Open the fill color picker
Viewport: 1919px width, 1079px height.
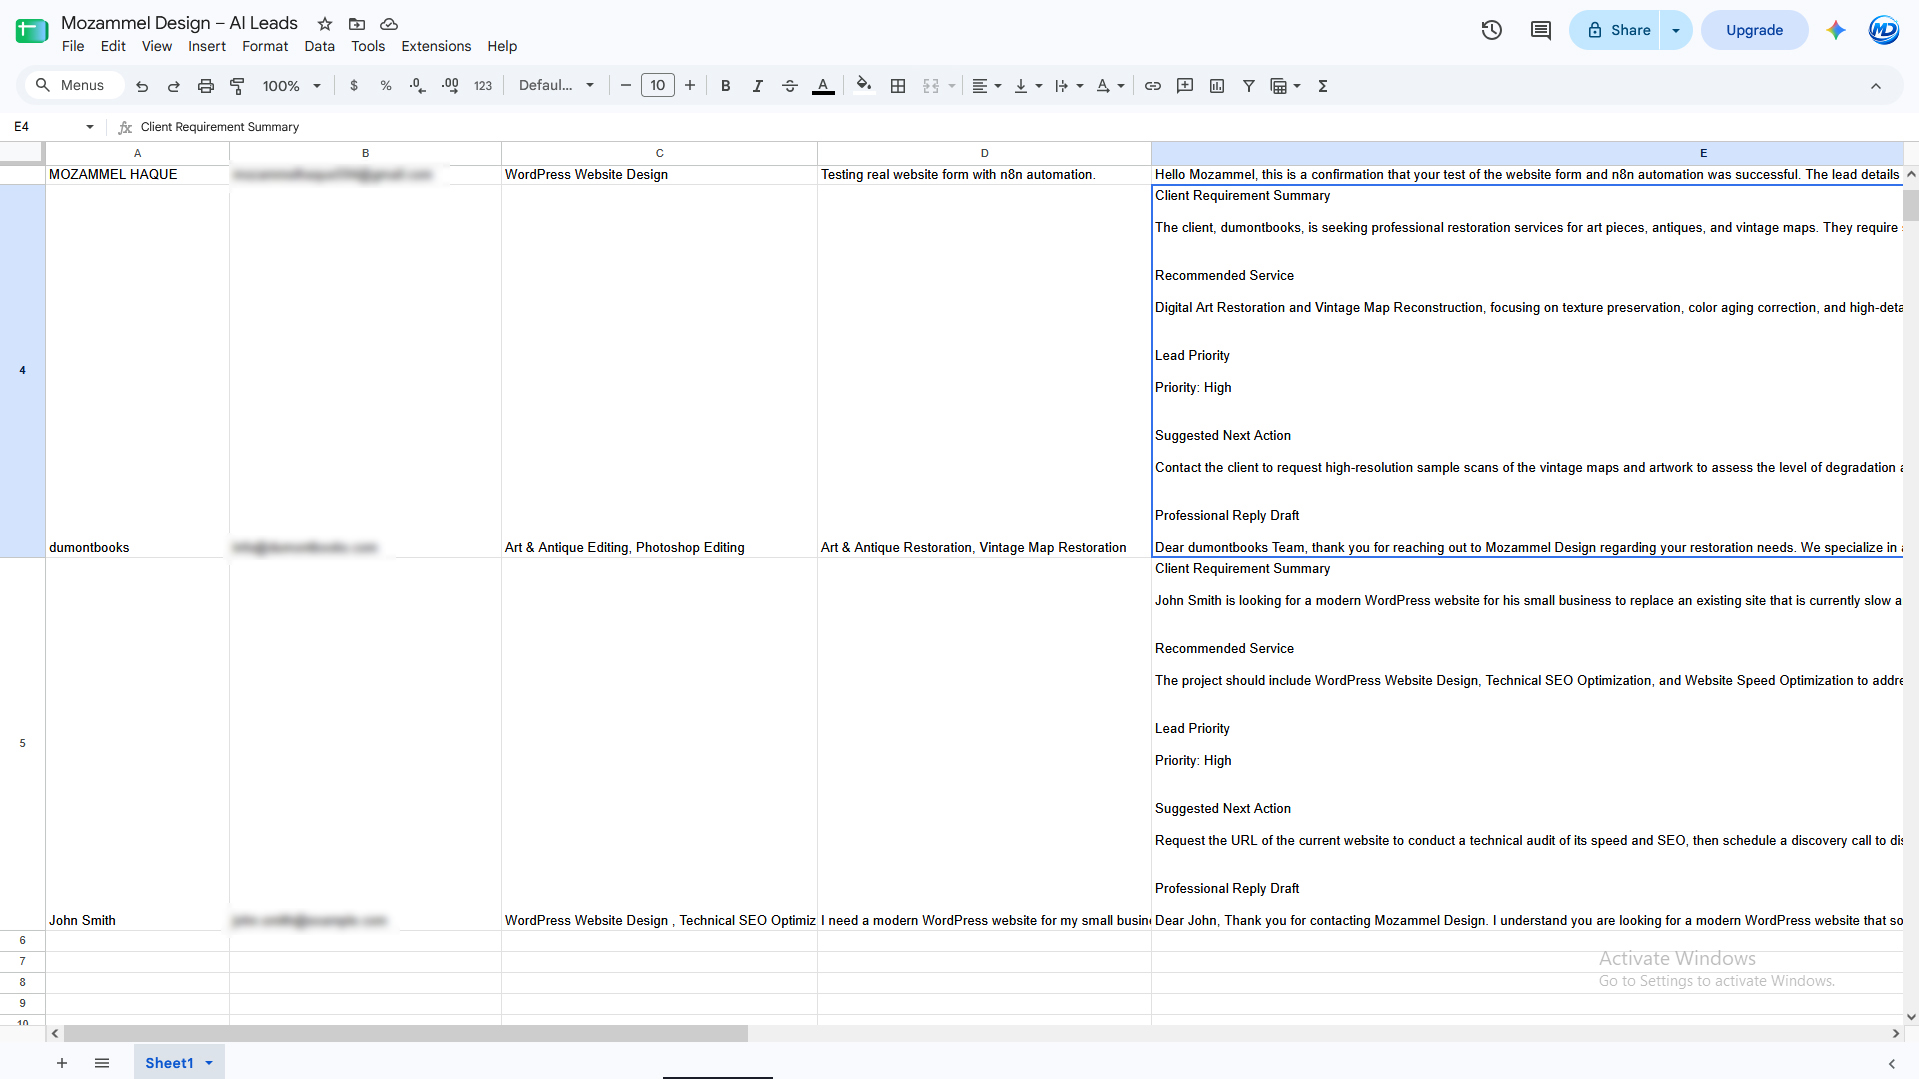[x=864, y=86]
